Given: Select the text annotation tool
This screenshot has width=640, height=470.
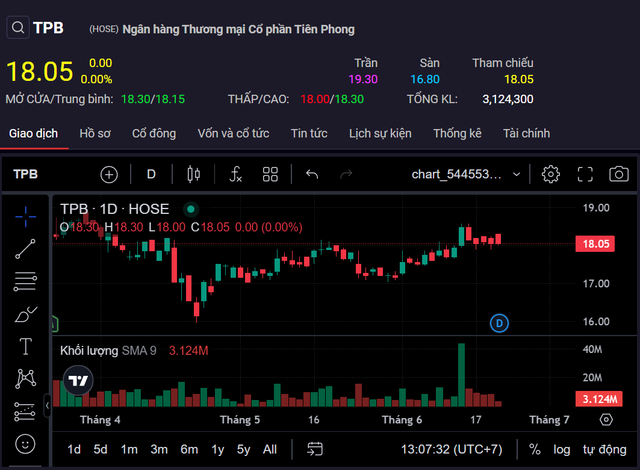Looking at the screenshot, I should click(25, 346).
